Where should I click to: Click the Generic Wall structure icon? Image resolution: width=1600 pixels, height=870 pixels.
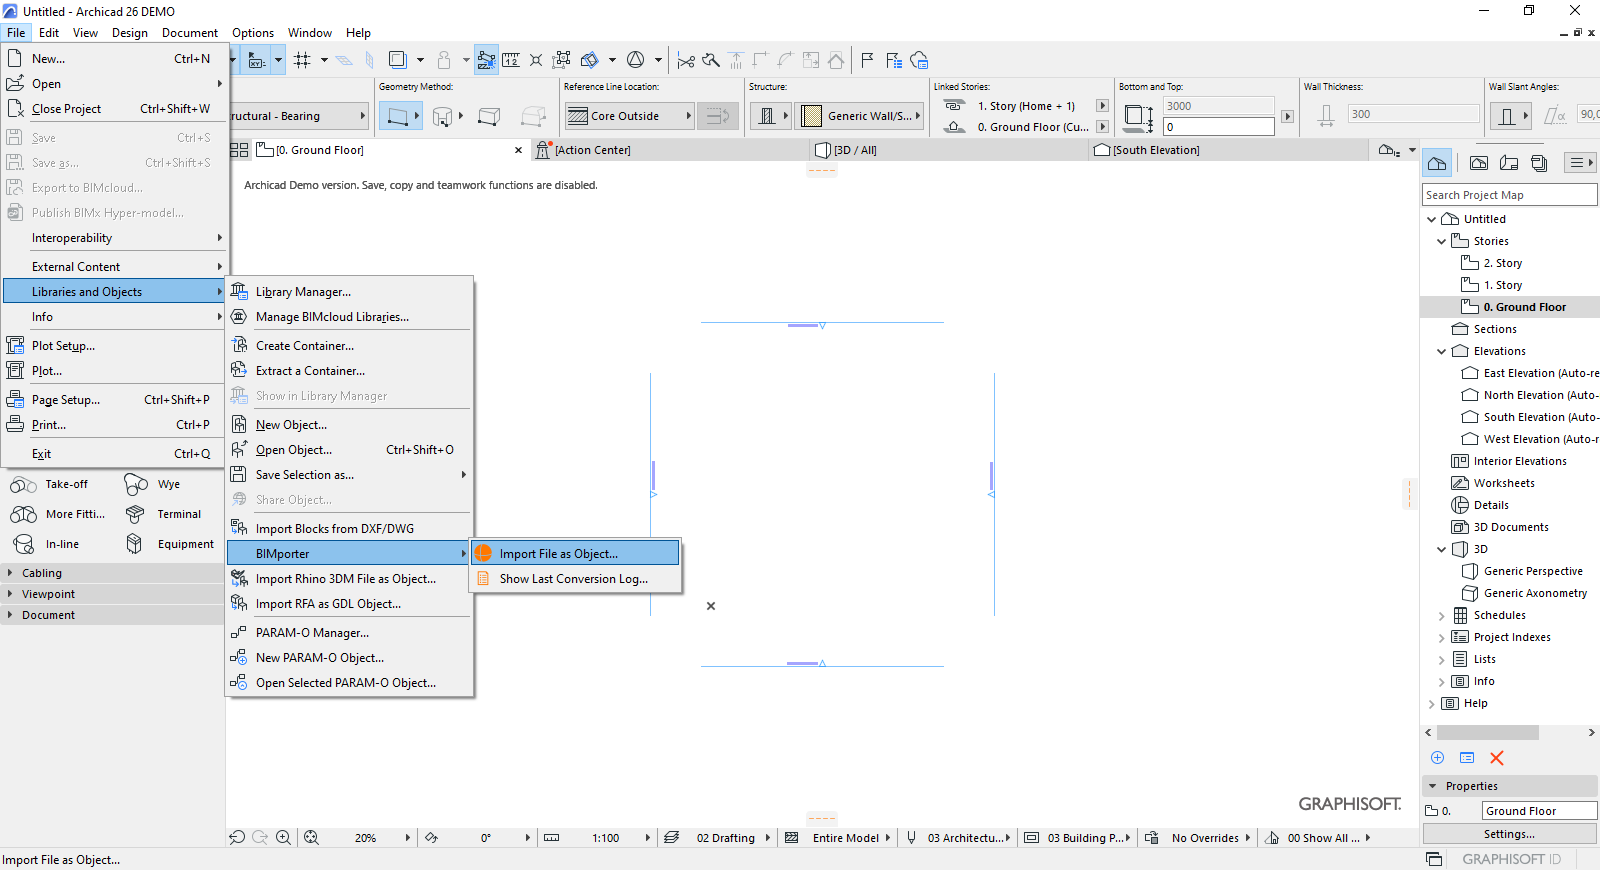point(812,116)
